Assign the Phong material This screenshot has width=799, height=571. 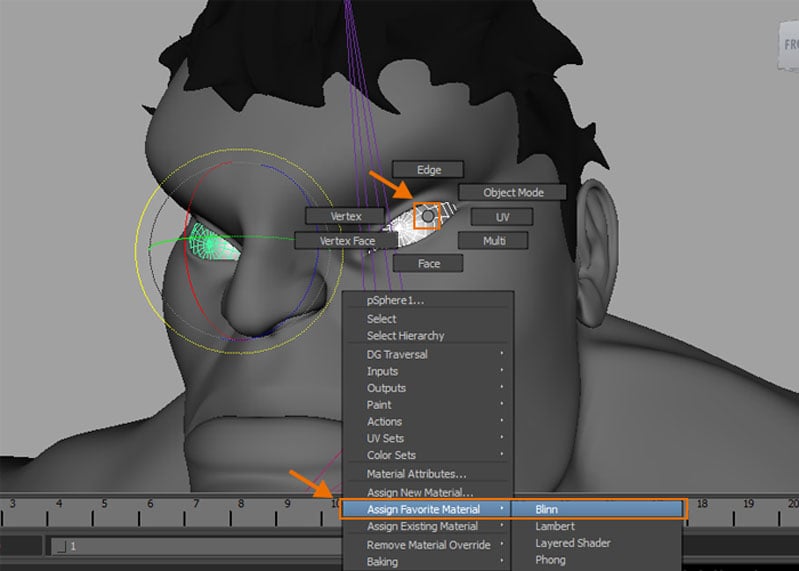[x=597, y=560]
